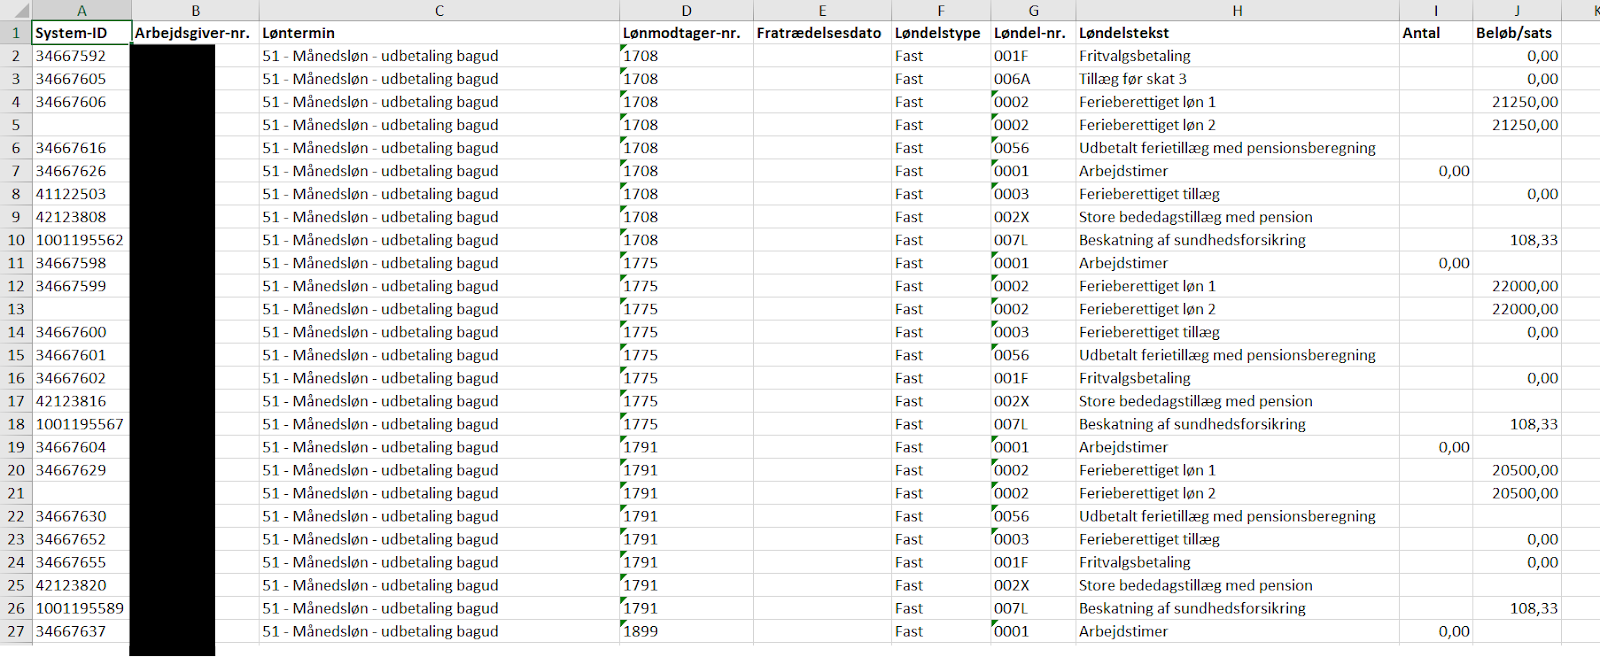1600x657 pixels.
Task: Select column C header
Action: coord(439,10)
